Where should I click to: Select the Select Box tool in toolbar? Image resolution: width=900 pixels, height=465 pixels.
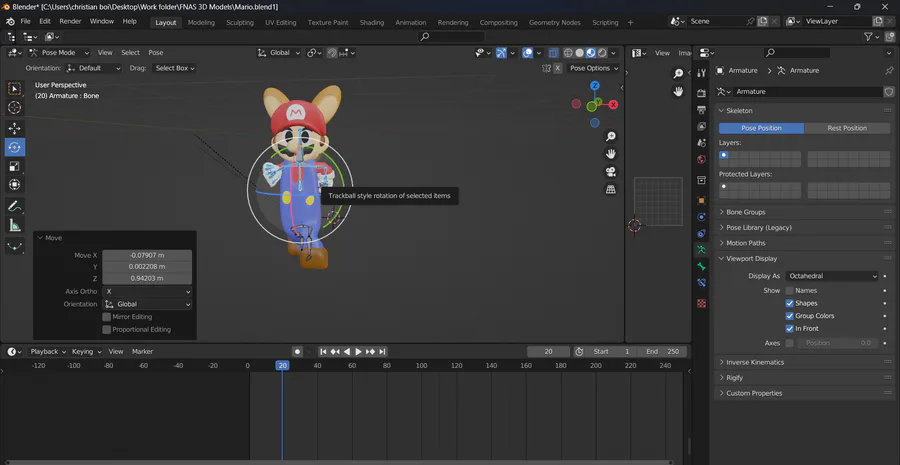pyautogui.click(x=15, y=89)
